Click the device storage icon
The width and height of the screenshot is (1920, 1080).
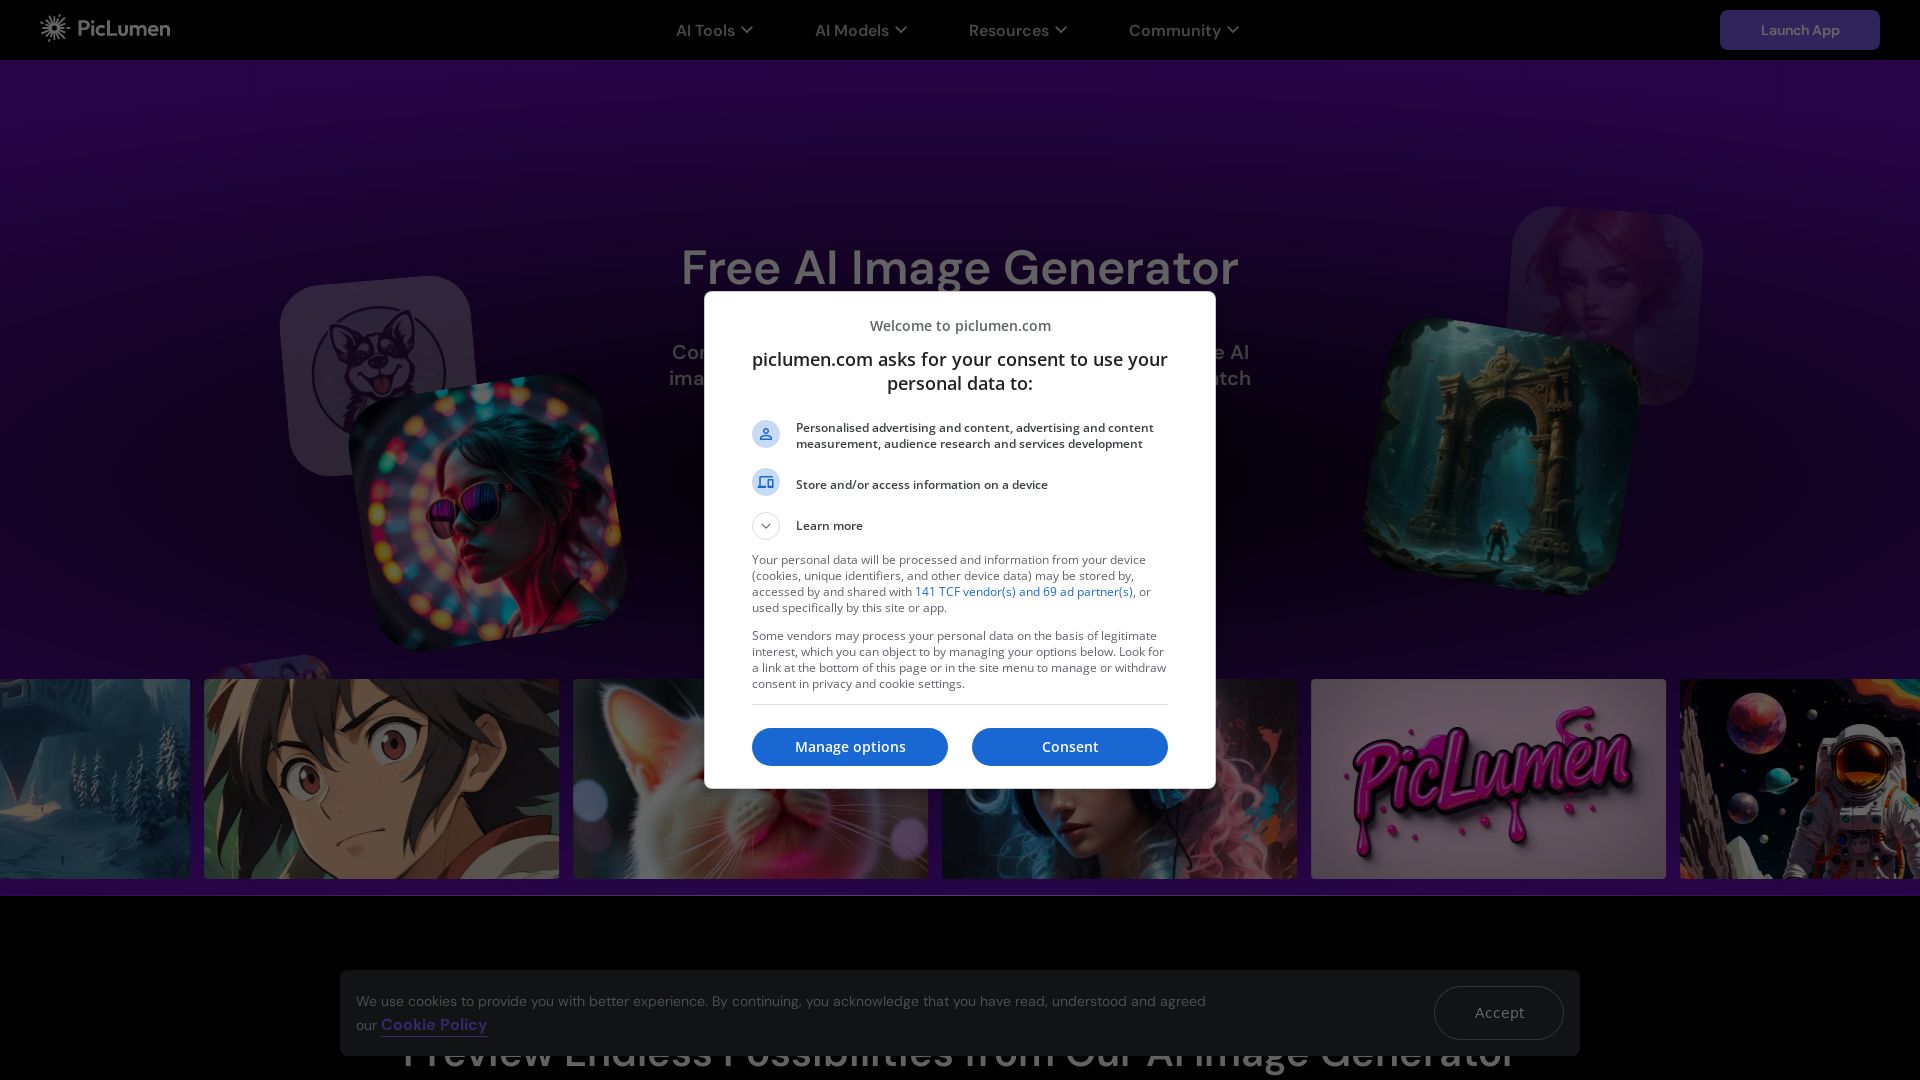coord(766,483)
